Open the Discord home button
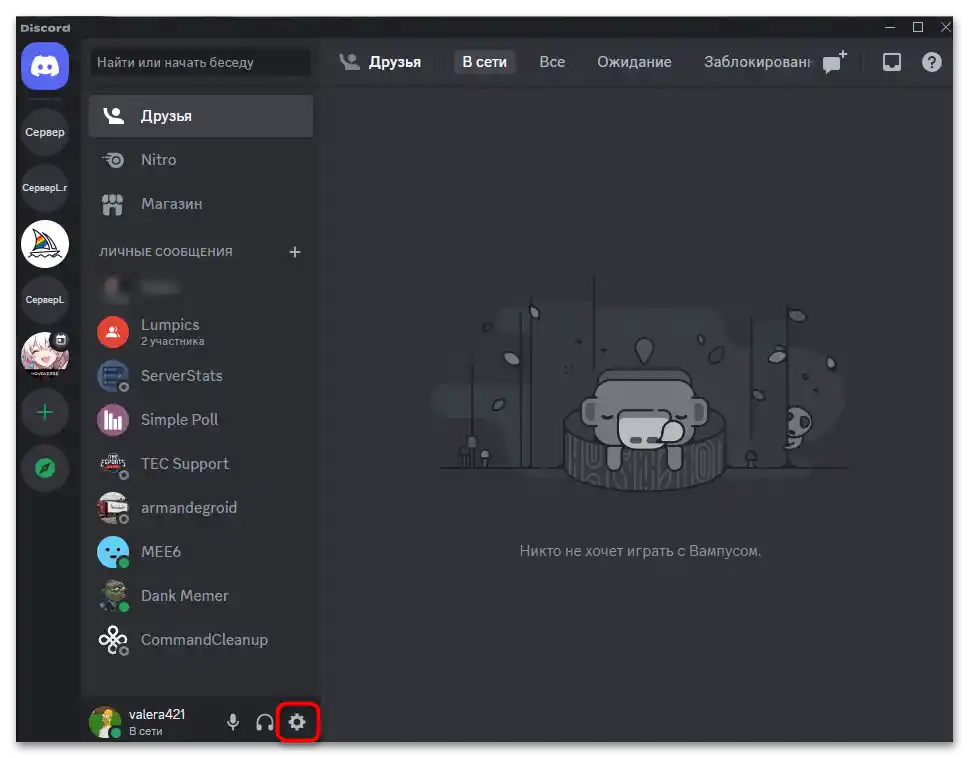 45,66
